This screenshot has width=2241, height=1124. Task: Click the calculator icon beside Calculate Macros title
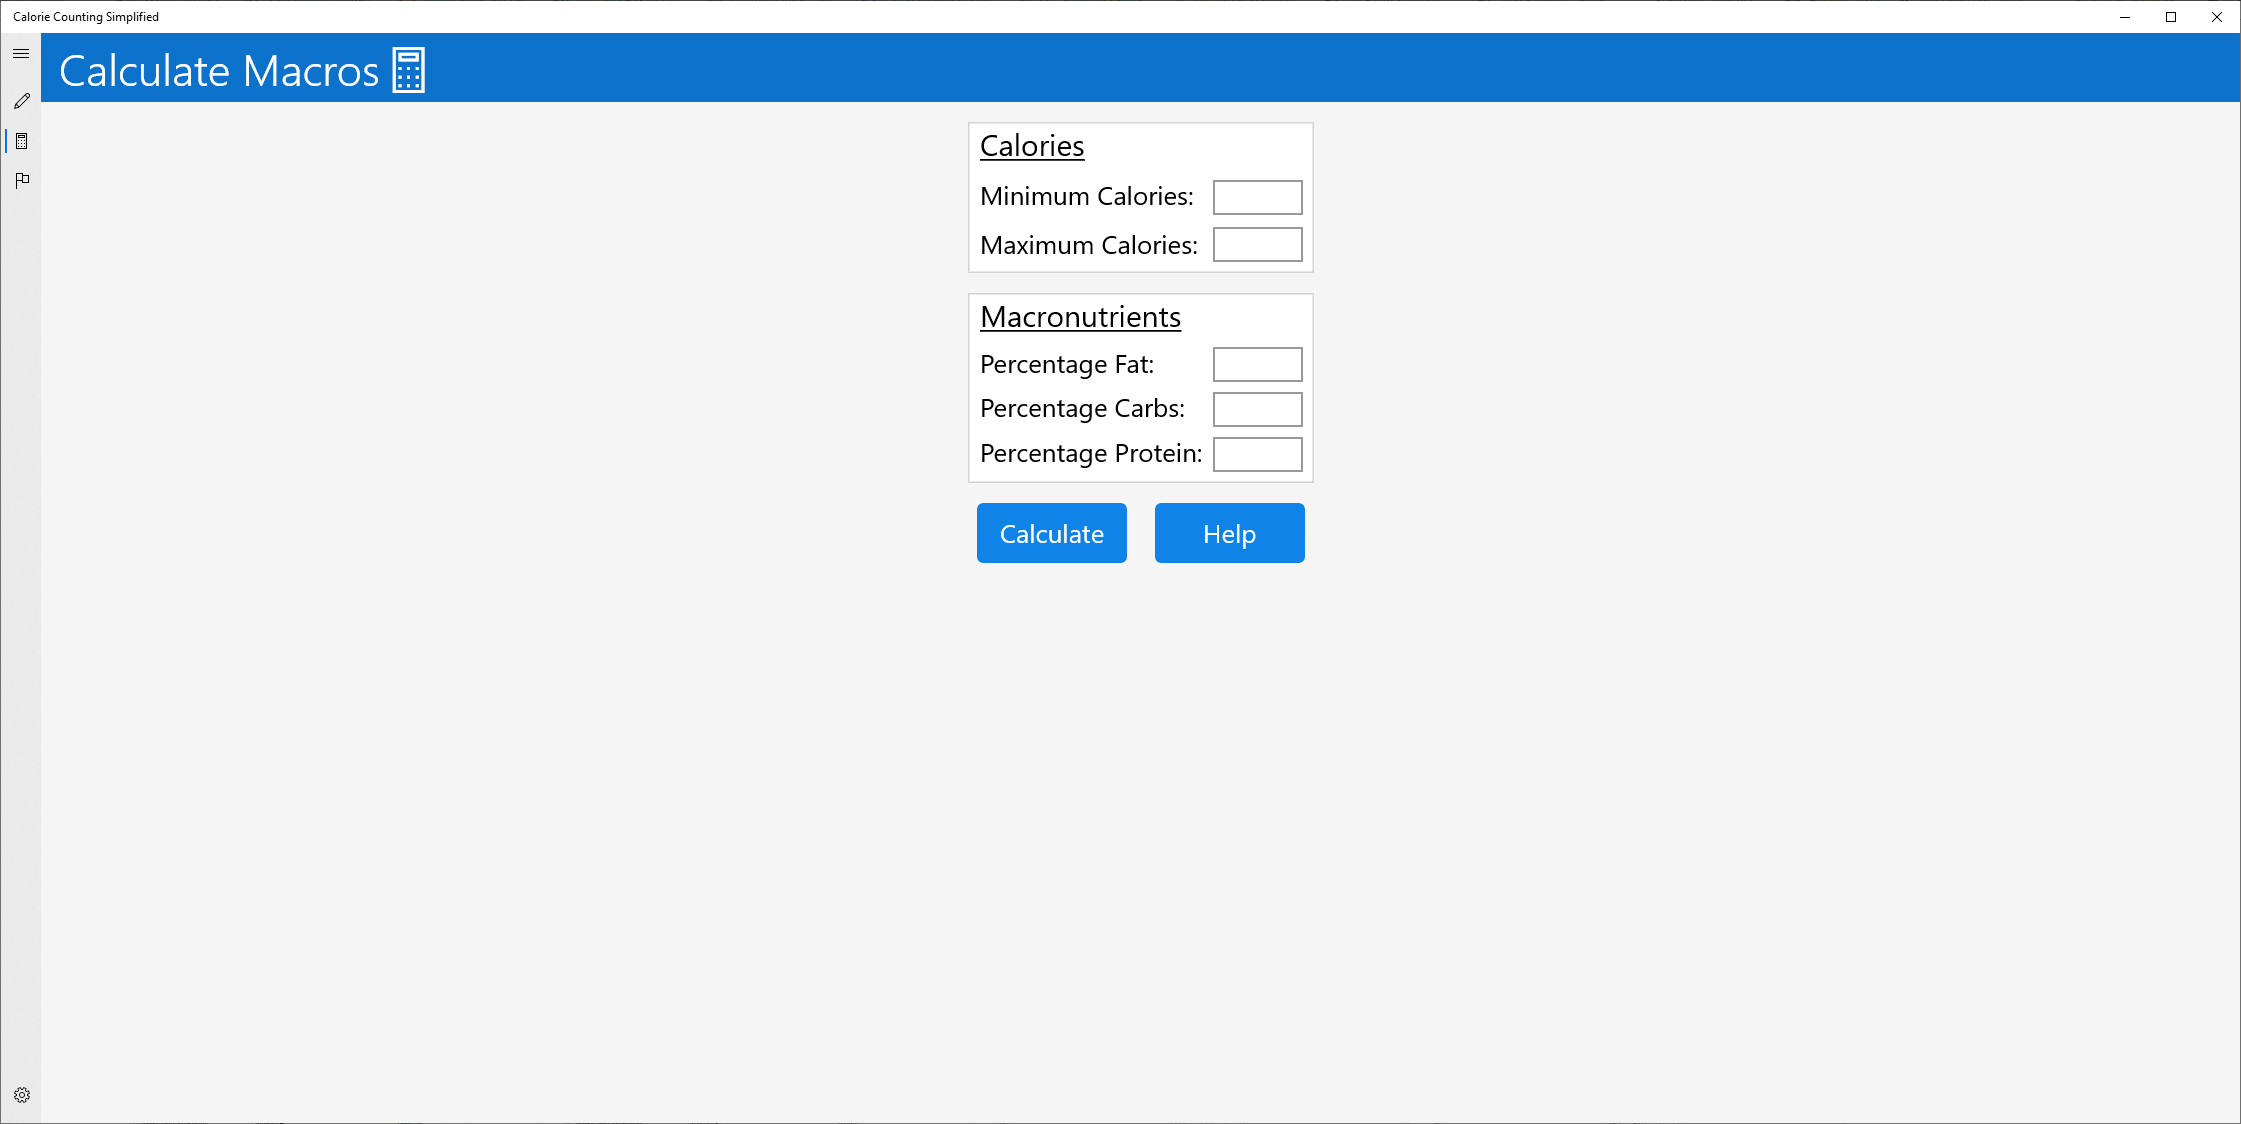[408, 70]
